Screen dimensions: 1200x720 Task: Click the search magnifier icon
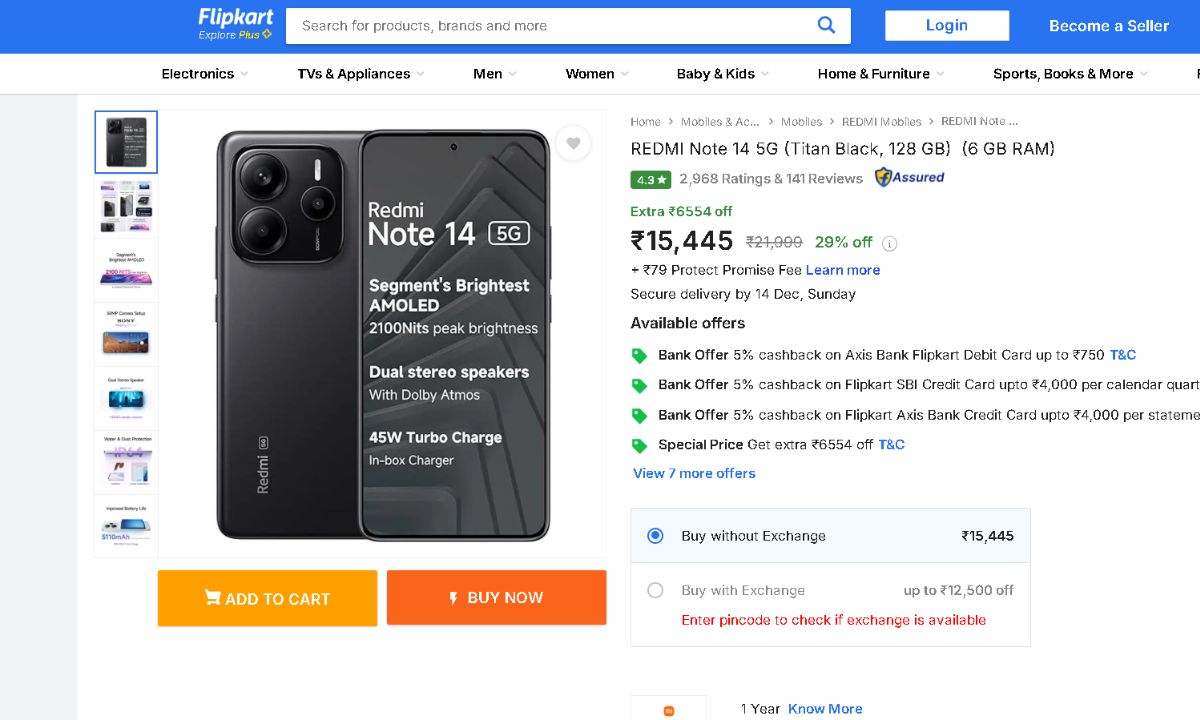pyautogui.click(x=826, y=26)
